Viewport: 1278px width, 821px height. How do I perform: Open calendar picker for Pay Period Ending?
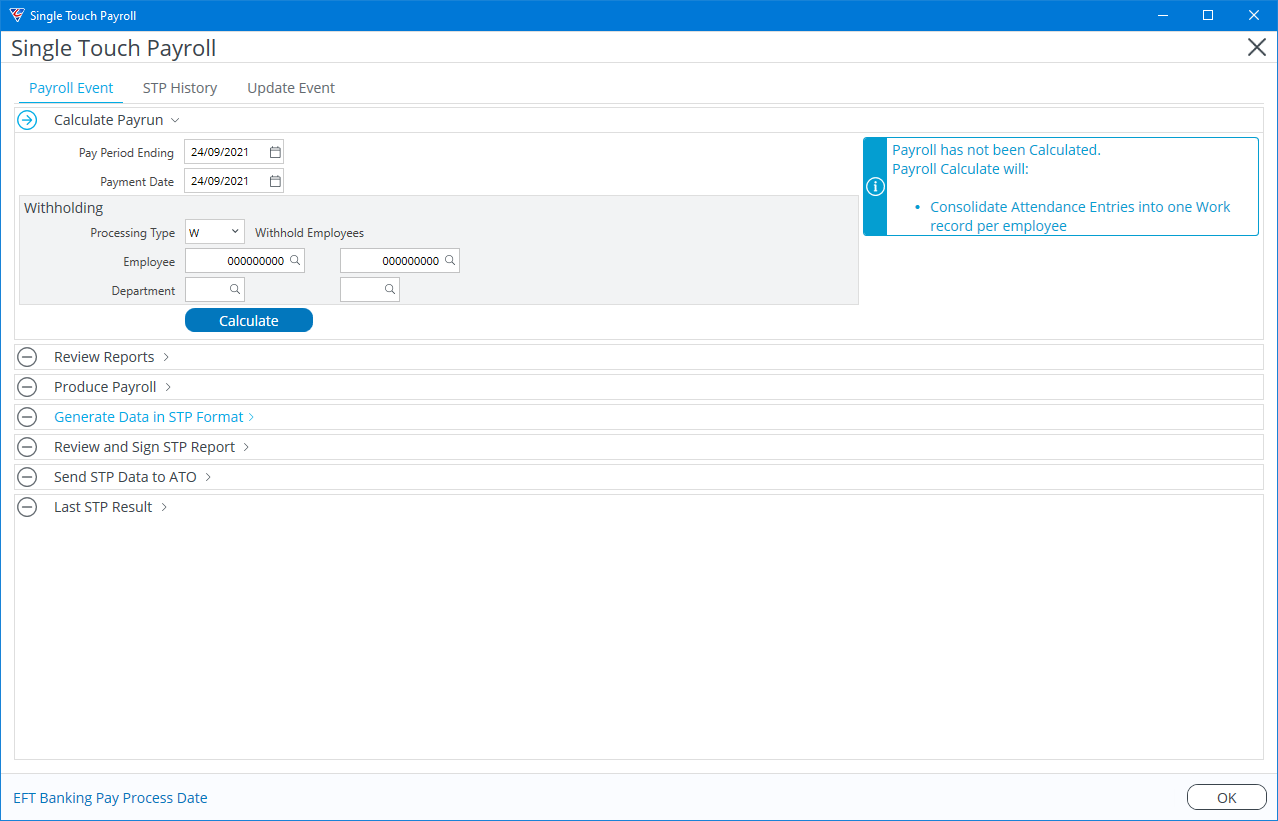[275, 153]
